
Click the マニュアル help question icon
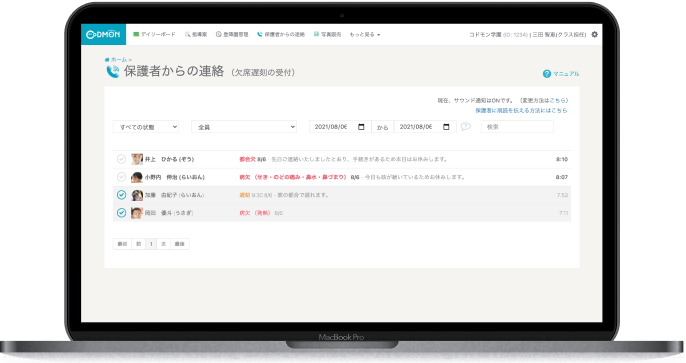(546, 74)
